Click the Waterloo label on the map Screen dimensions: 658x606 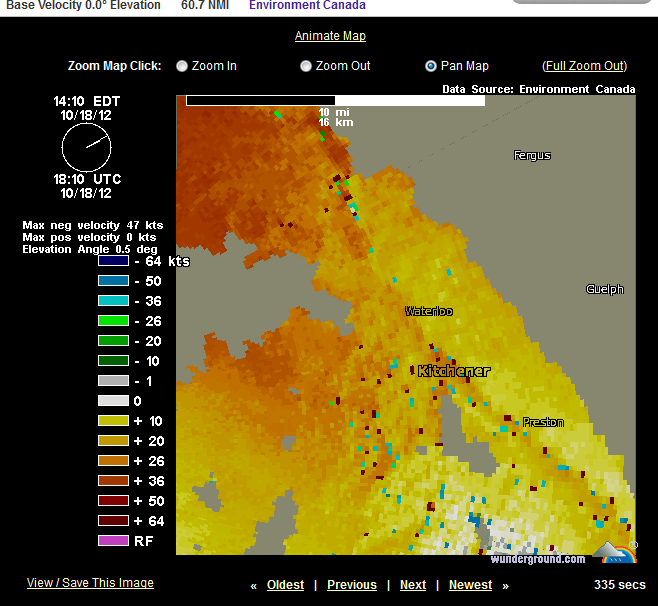coord(429,311)
